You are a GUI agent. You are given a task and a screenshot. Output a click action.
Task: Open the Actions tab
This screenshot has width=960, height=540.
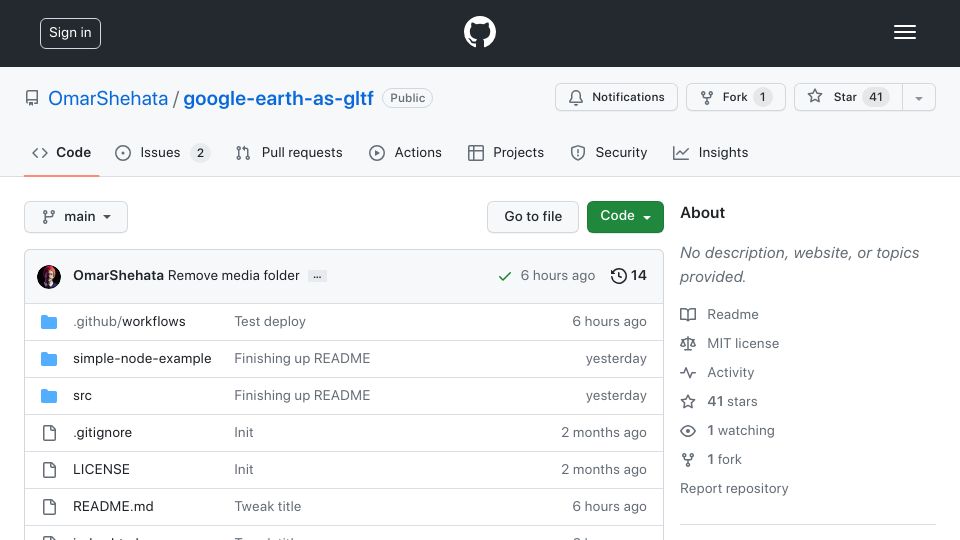(405, 152)
